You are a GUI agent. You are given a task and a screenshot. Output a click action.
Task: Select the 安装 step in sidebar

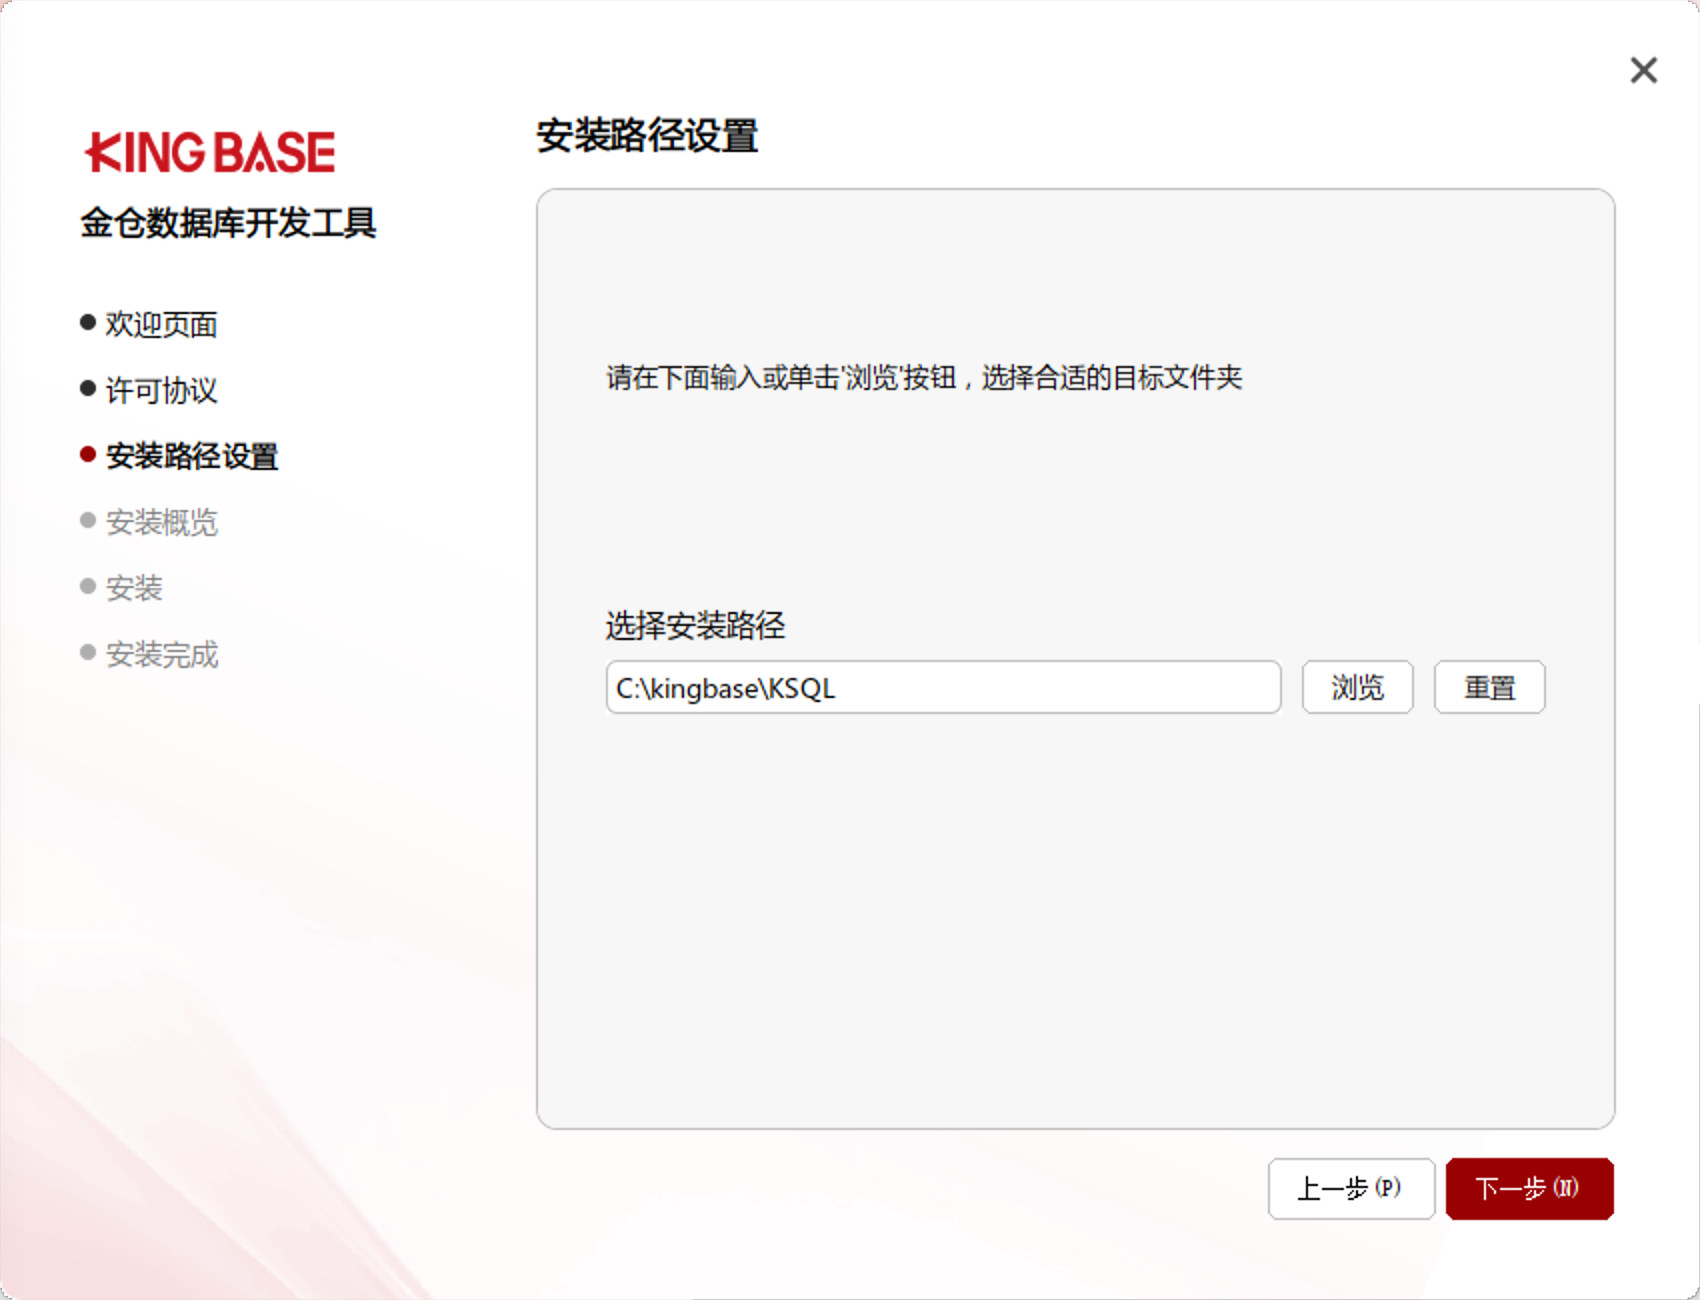point(134,588)
